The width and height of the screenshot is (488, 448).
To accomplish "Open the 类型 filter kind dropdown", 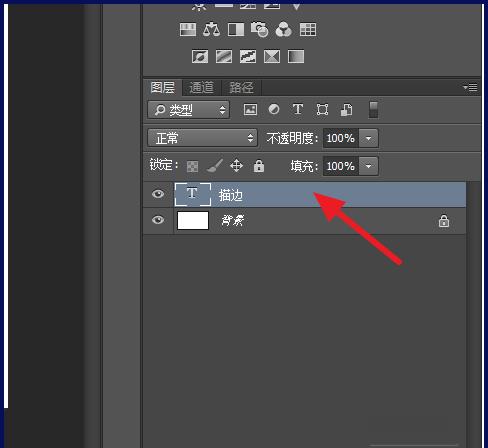I will 188,110.
